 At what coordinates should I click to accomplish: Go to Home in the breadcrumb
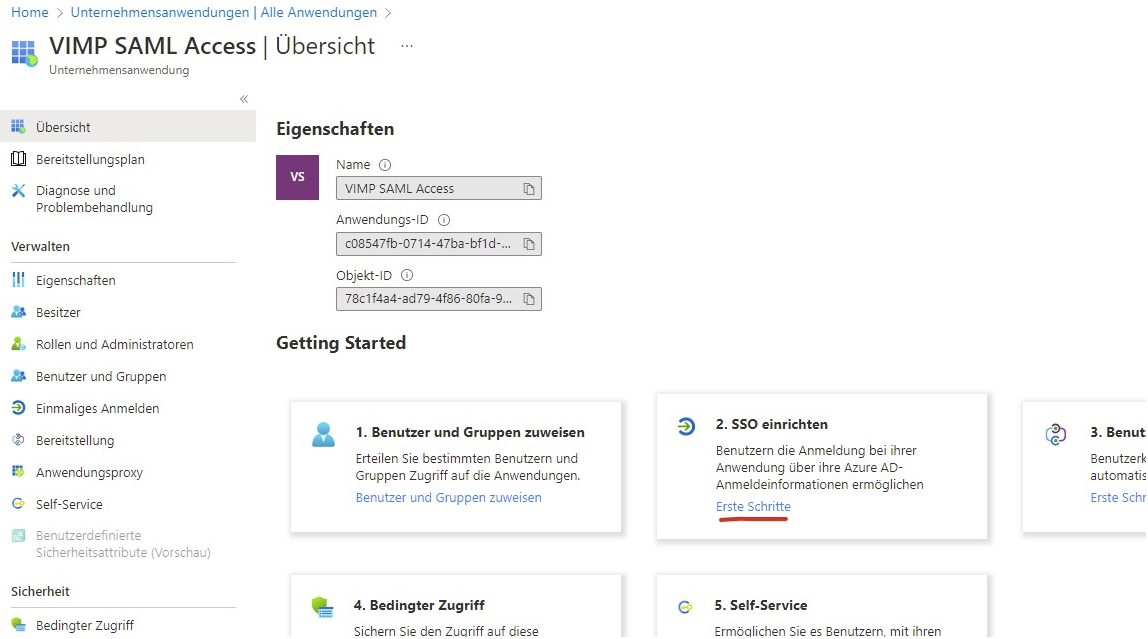tap(30, 12)
